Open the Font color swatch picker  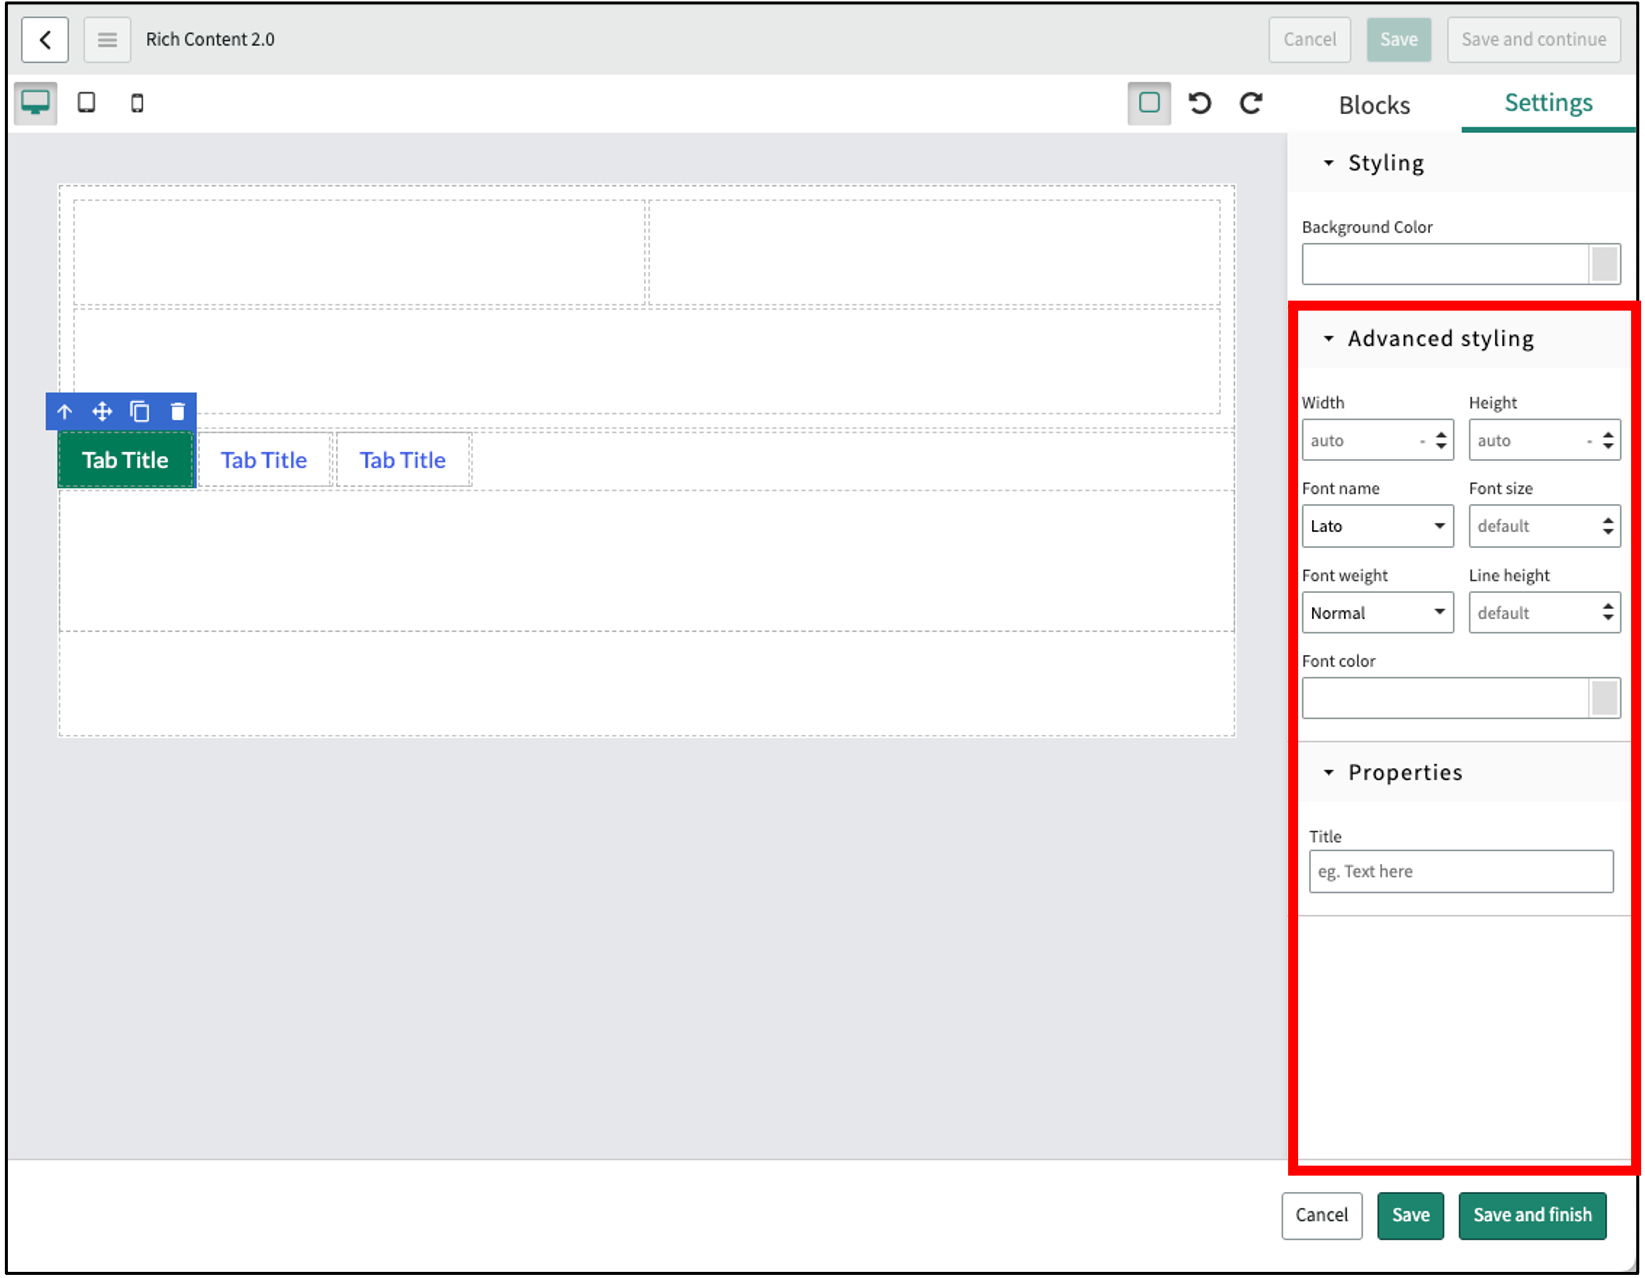1604,699
